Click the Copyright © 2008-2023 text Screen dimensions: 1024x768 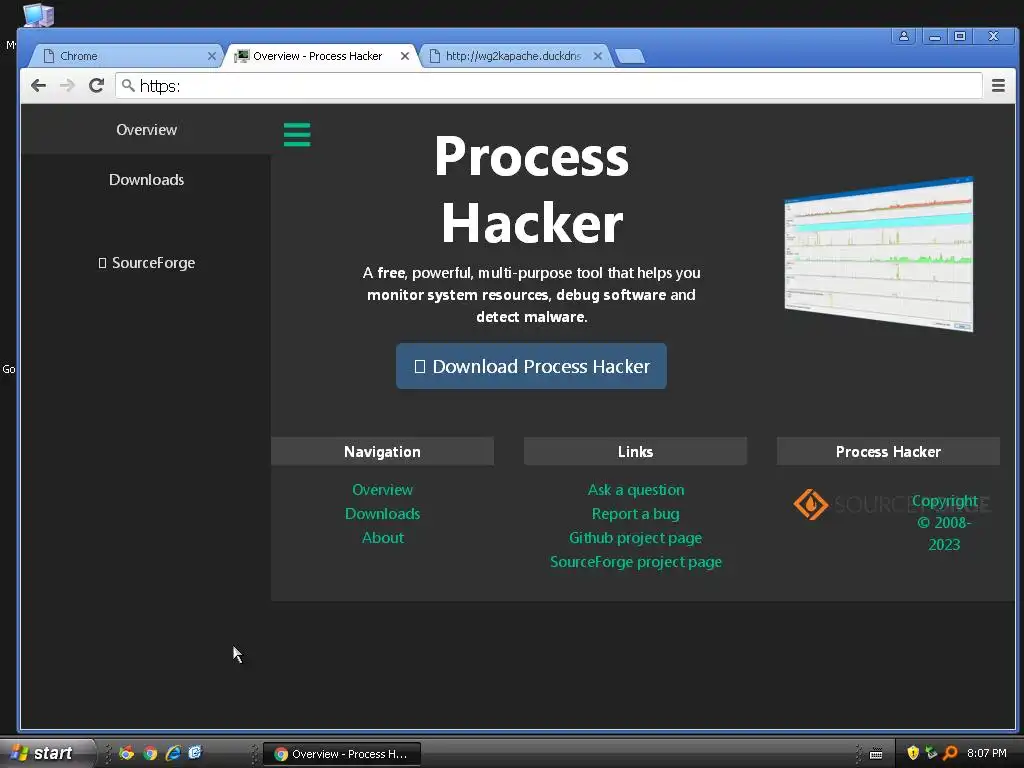click(x=944, y=522)
